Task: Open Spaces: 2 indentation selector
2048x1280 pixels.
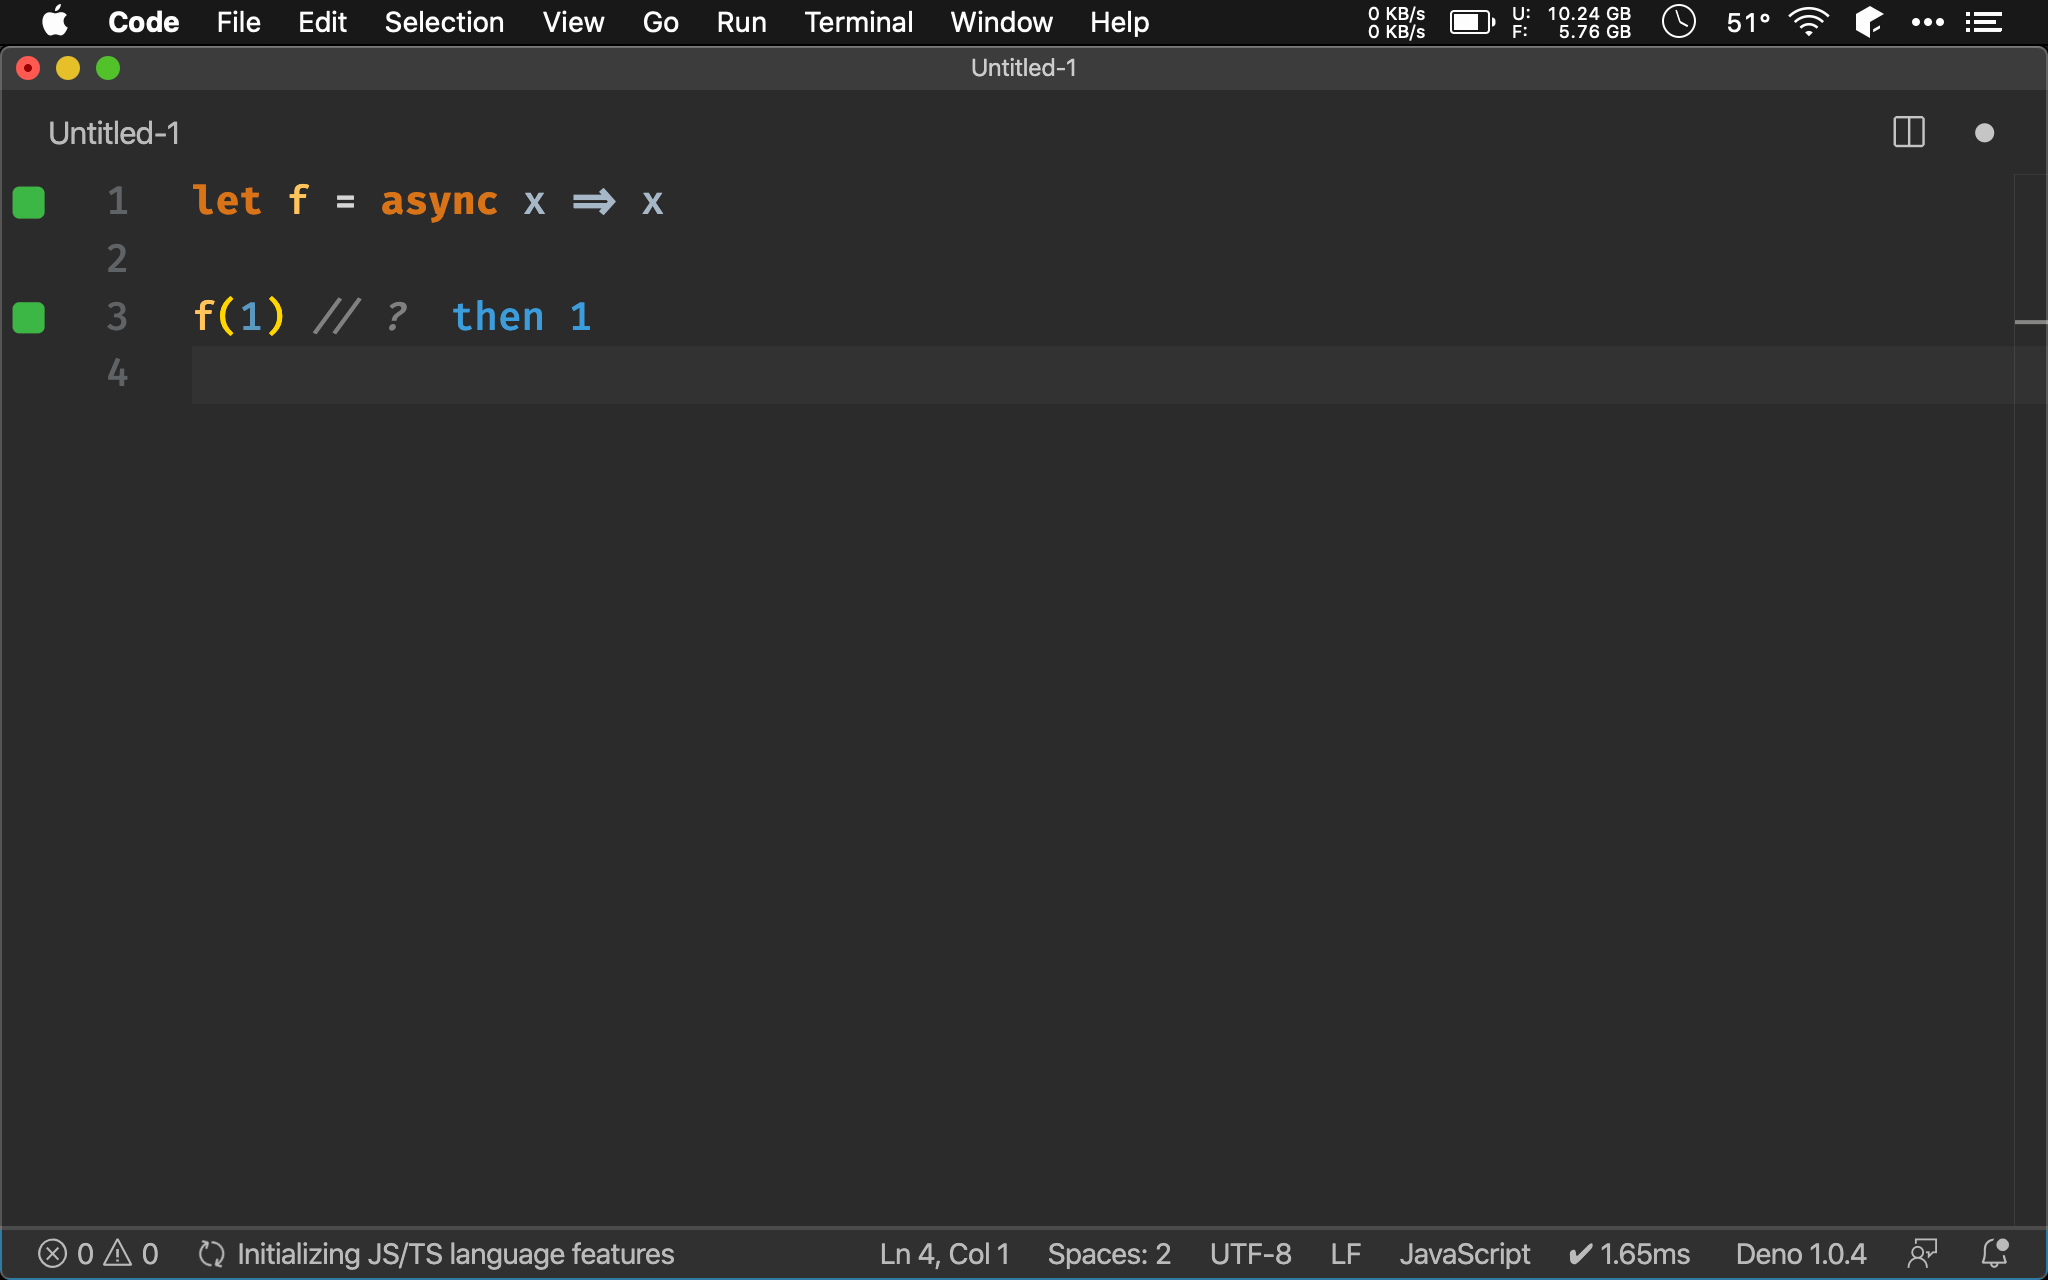Action: [x=1108, y=1254]
